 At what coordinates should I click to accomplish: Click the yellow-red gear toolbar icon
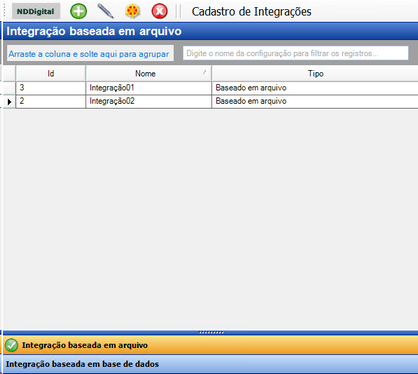click(x=132, y=11)
